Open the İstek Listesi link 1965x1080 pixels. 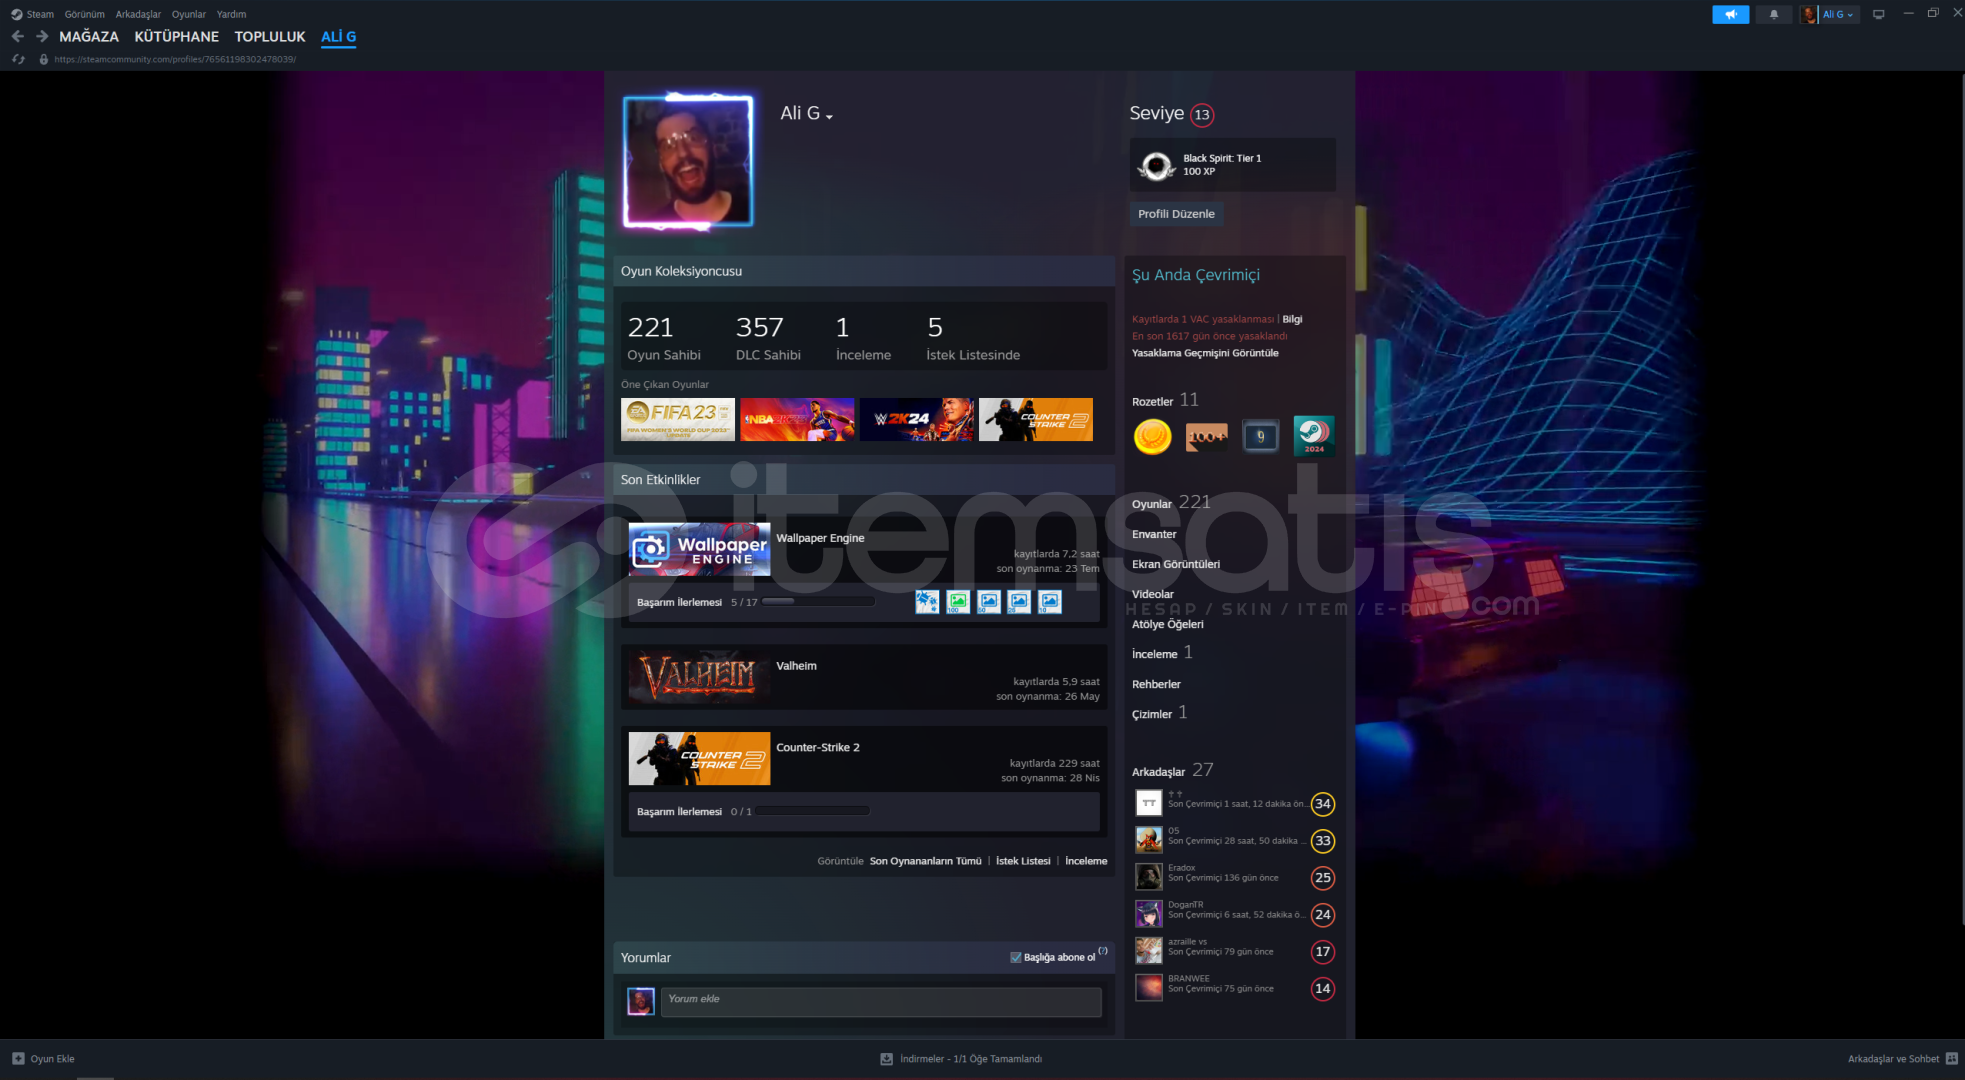coord(1023,861)
